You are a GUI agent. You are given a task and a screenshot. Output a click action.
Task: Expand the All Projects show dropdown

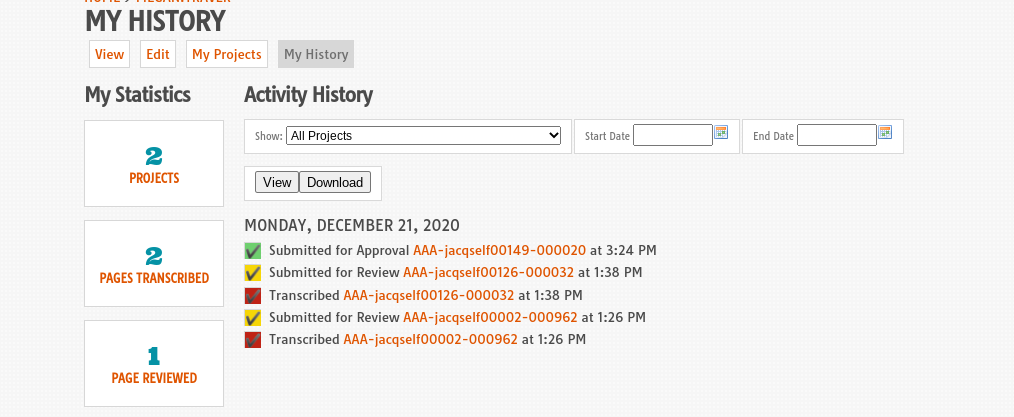point(423,136)
